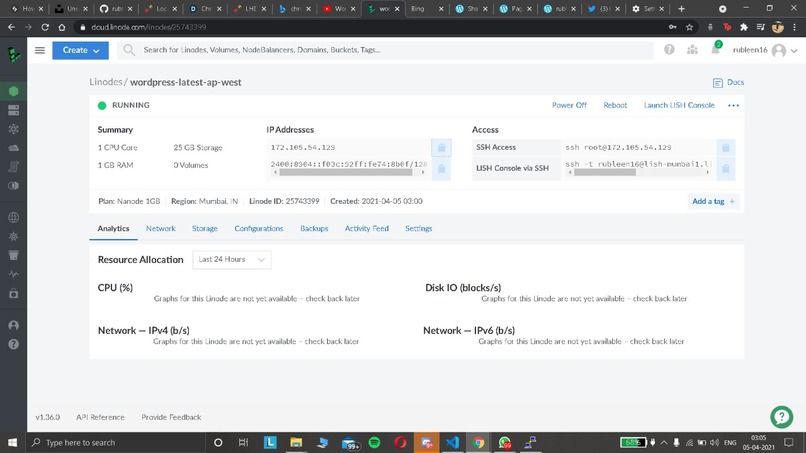The image size is (806, 453).
Task: Toggle the hamburger navigation menu
Action: (x=40, y=50)
